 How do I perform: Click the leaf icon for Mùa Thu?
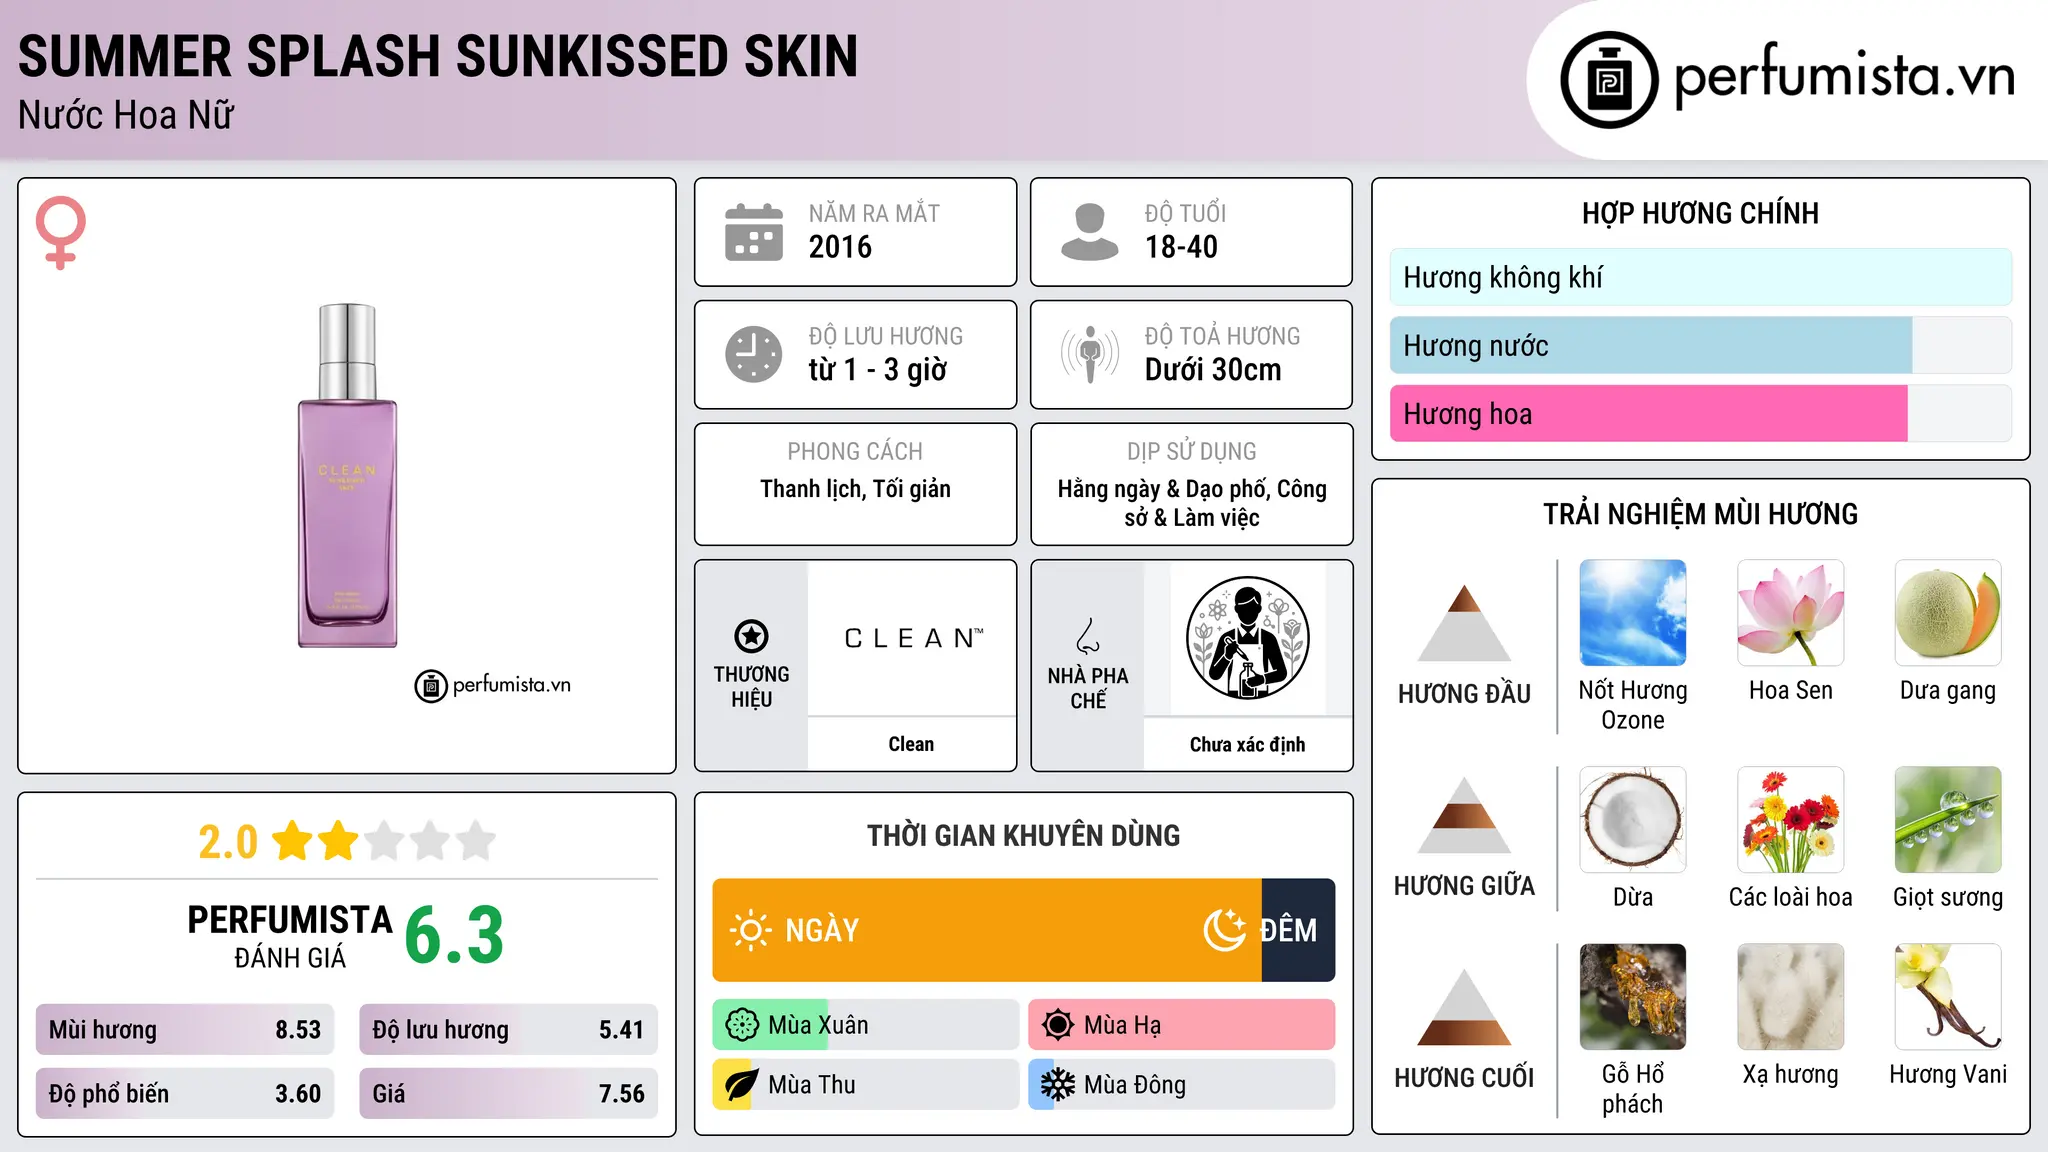742,1085
